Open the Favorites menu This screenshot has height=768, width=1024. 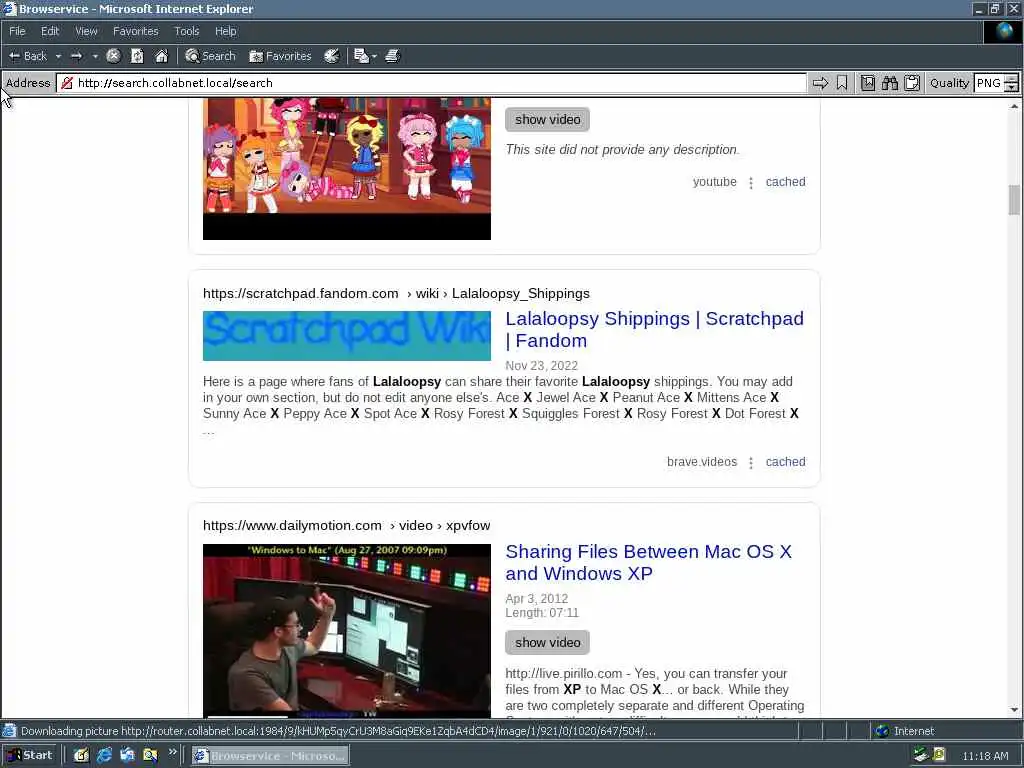(x=135, y=31)
